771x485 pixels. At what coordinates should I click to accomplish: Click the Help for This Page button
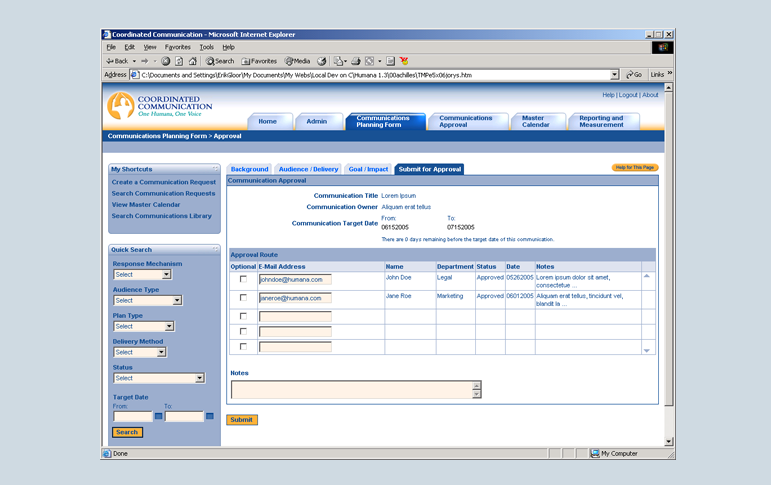tap(635, 167)
